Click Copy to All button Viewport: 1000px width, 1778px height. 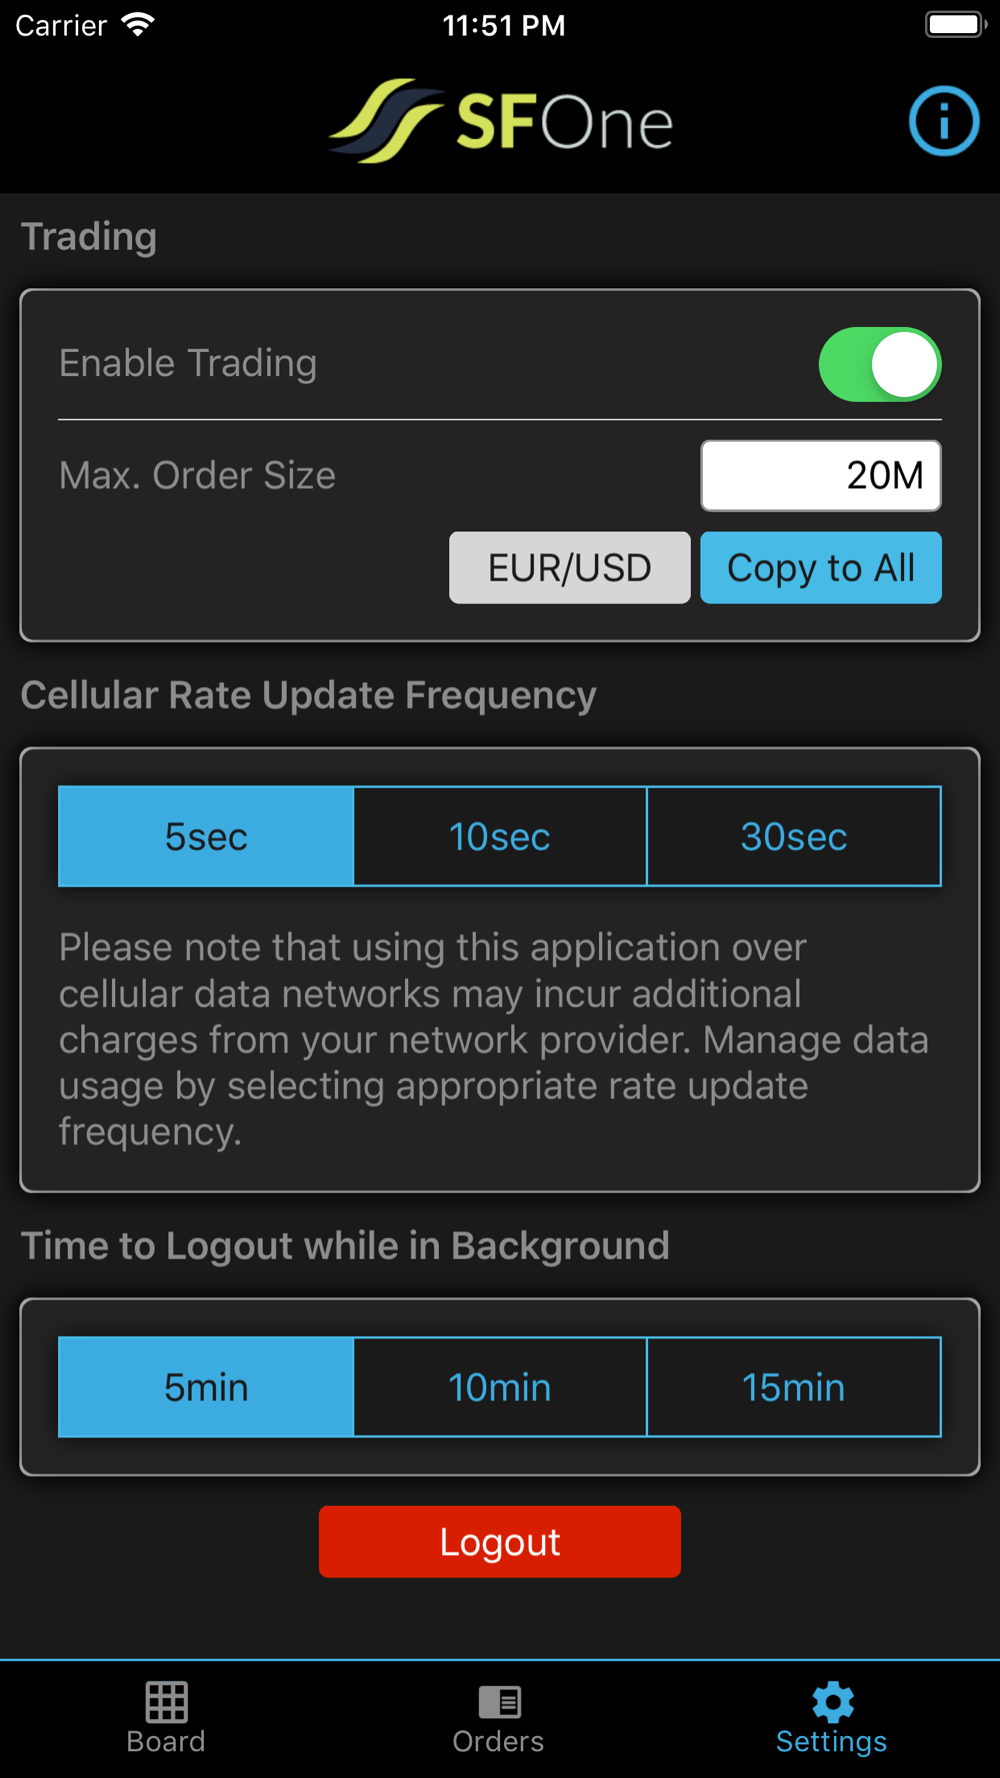[821, 568]
